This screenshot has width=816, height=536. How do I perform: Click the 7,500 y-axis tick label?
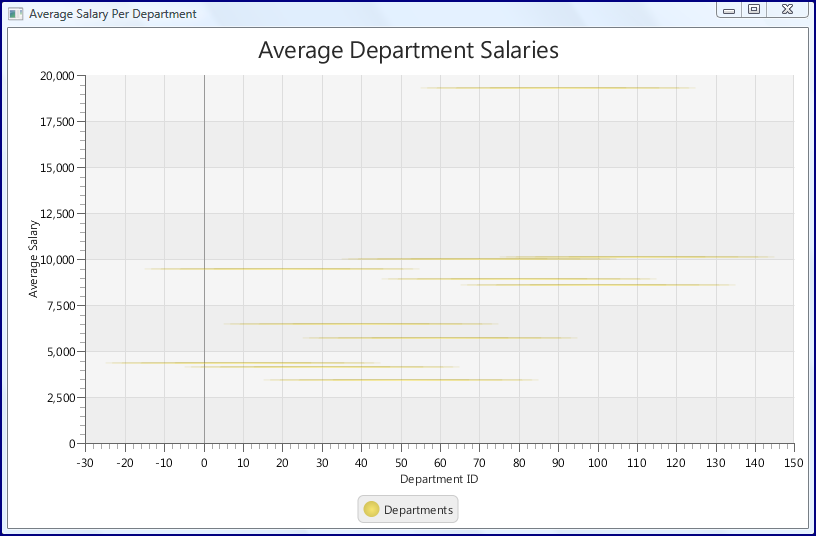pyautogui.click(x=61, y=306)
